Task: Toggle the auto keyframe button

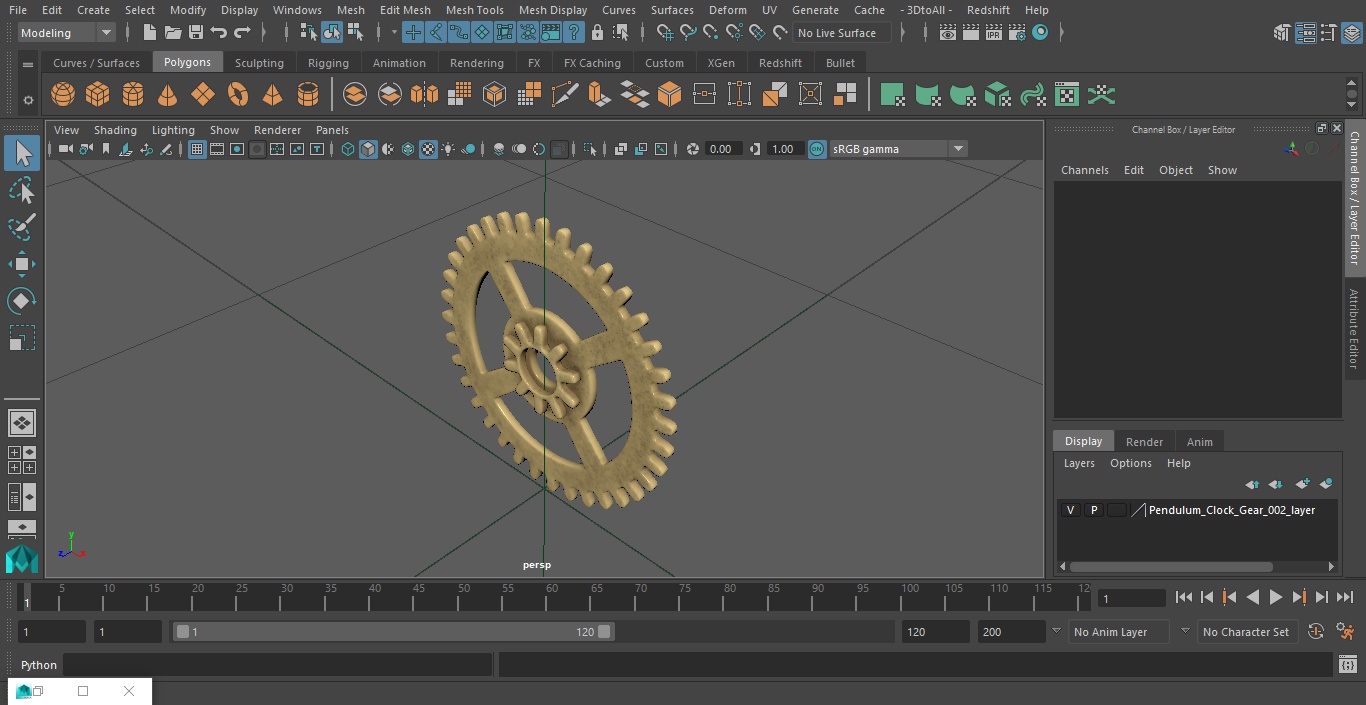Action: (x=1316, y=631)
